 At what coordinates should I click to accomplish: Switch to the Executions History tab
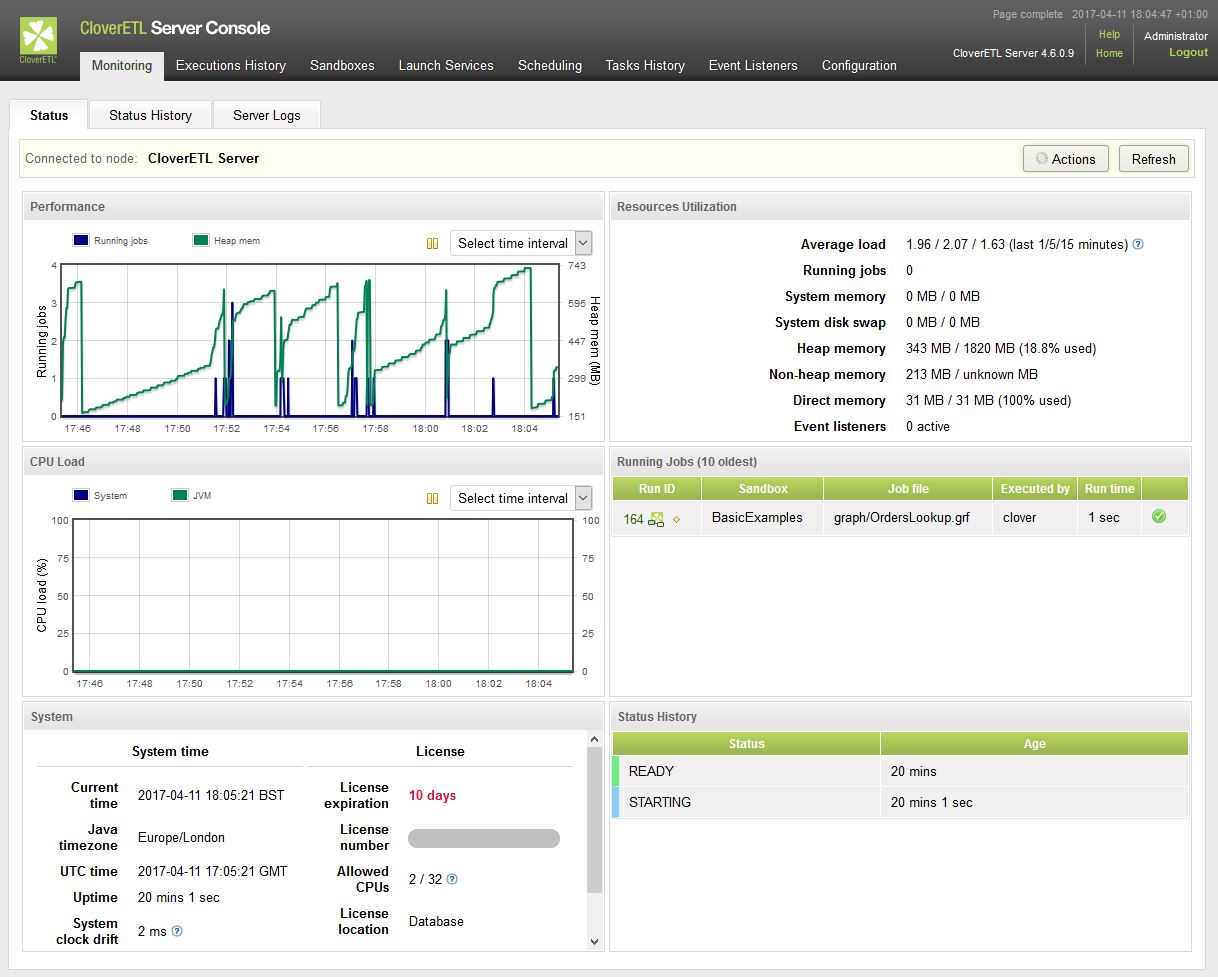point(231,66)
